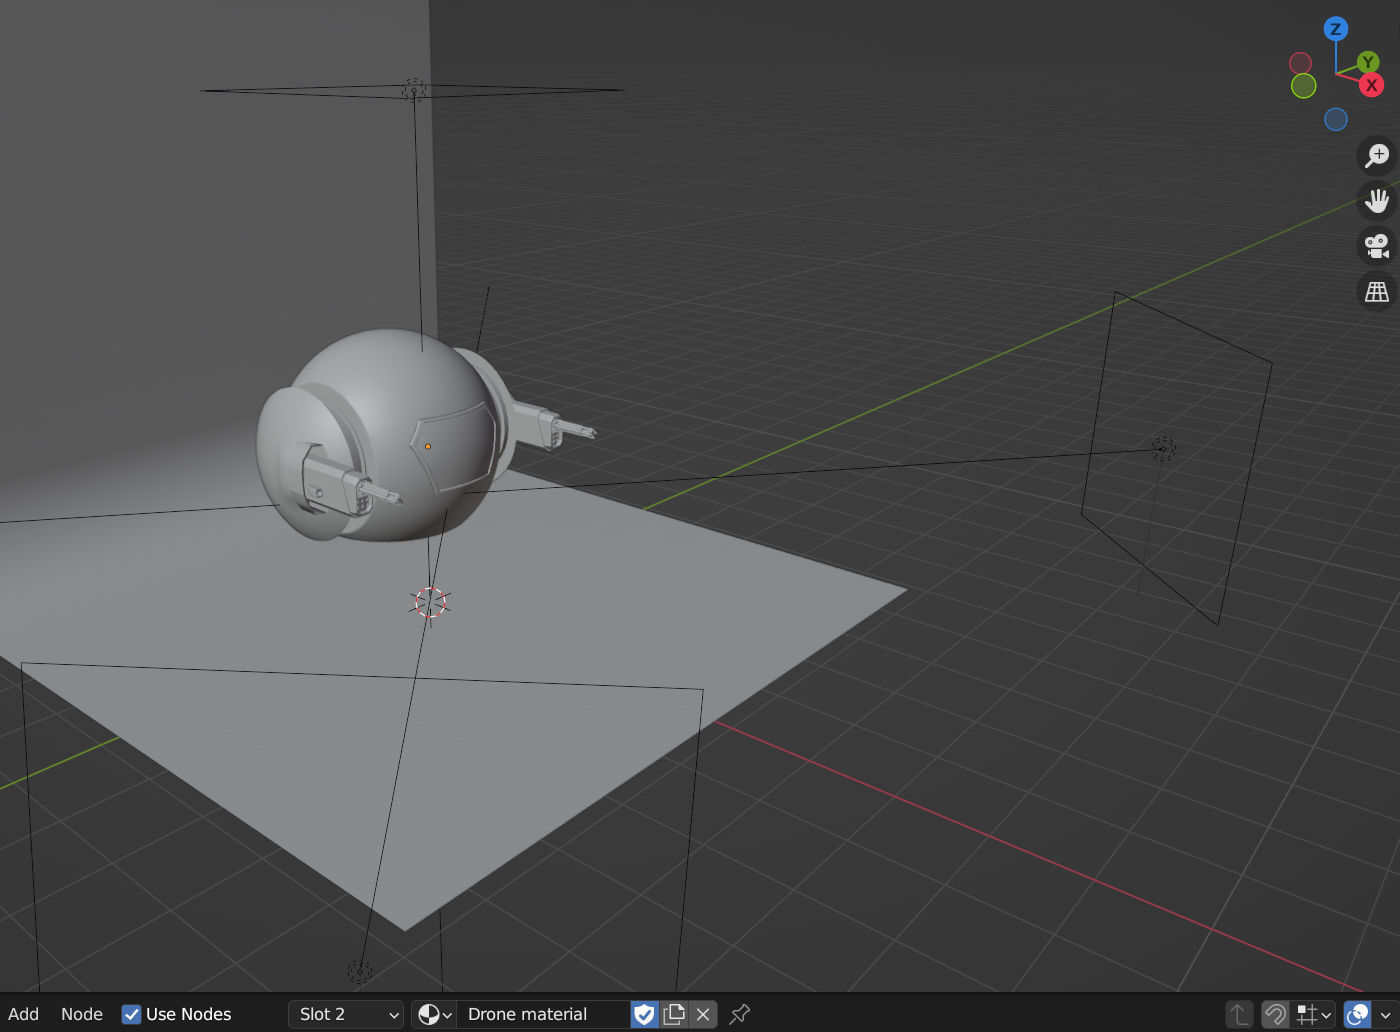Click the Drone material name field
The image size is (1400, 1032).
click(x=544, y=1014)
